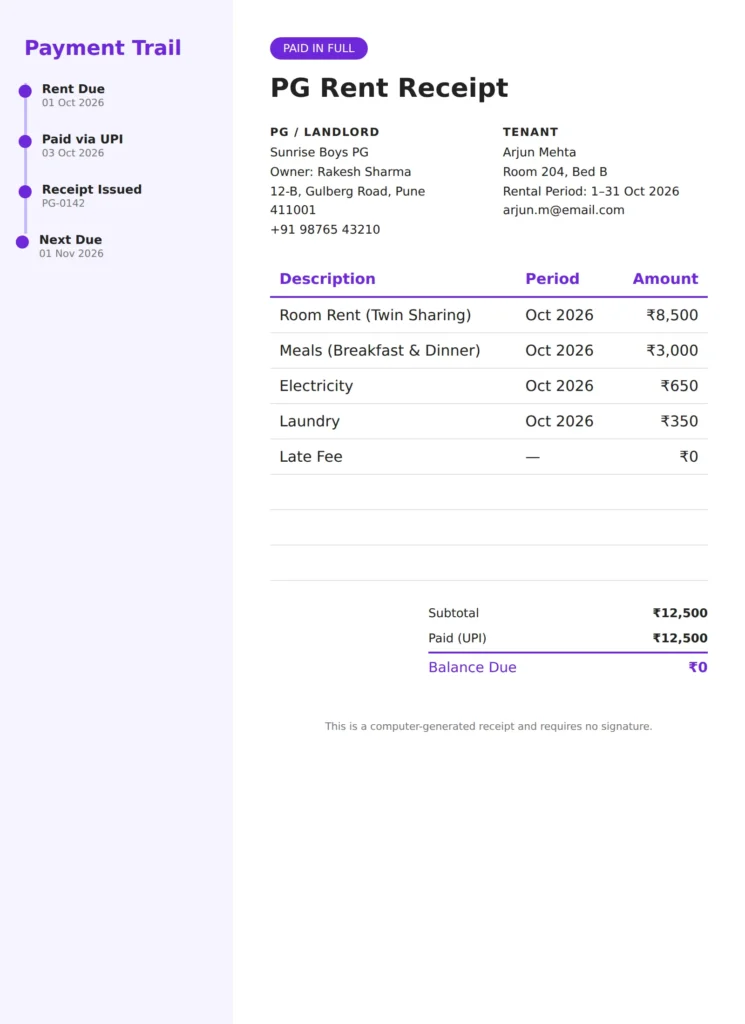Click the PG / LANDLORD heading
The width and height of the screenshot is (745, 1024).
[x=325, y=132]
